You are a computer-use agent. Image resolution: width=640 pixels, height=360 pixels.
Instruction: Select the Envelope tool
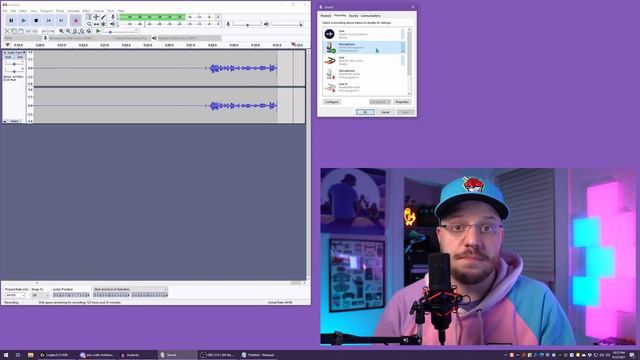(96, 17)
